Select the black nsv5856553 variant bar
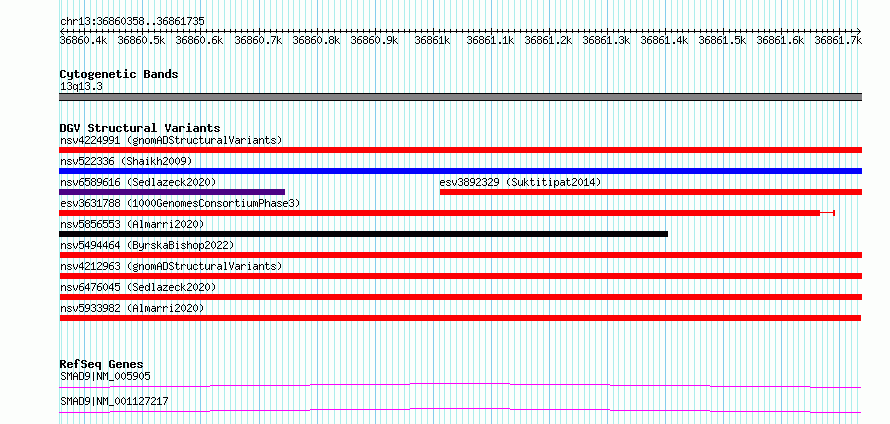This screenshot has height=424, width=890. 363,234
